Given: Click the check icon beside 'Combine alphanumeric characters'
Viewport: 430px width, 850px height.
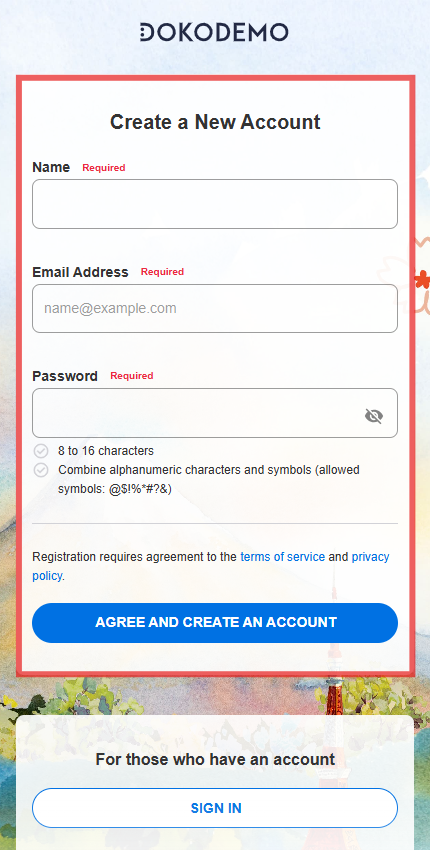Looking at the screenshot, I should coord(41,470).
